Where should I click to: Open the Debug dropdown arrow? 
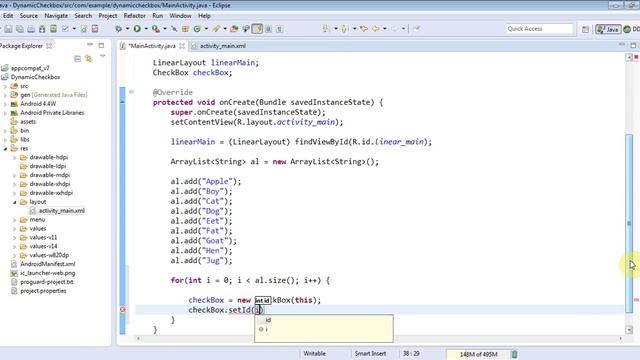(127, 29)
